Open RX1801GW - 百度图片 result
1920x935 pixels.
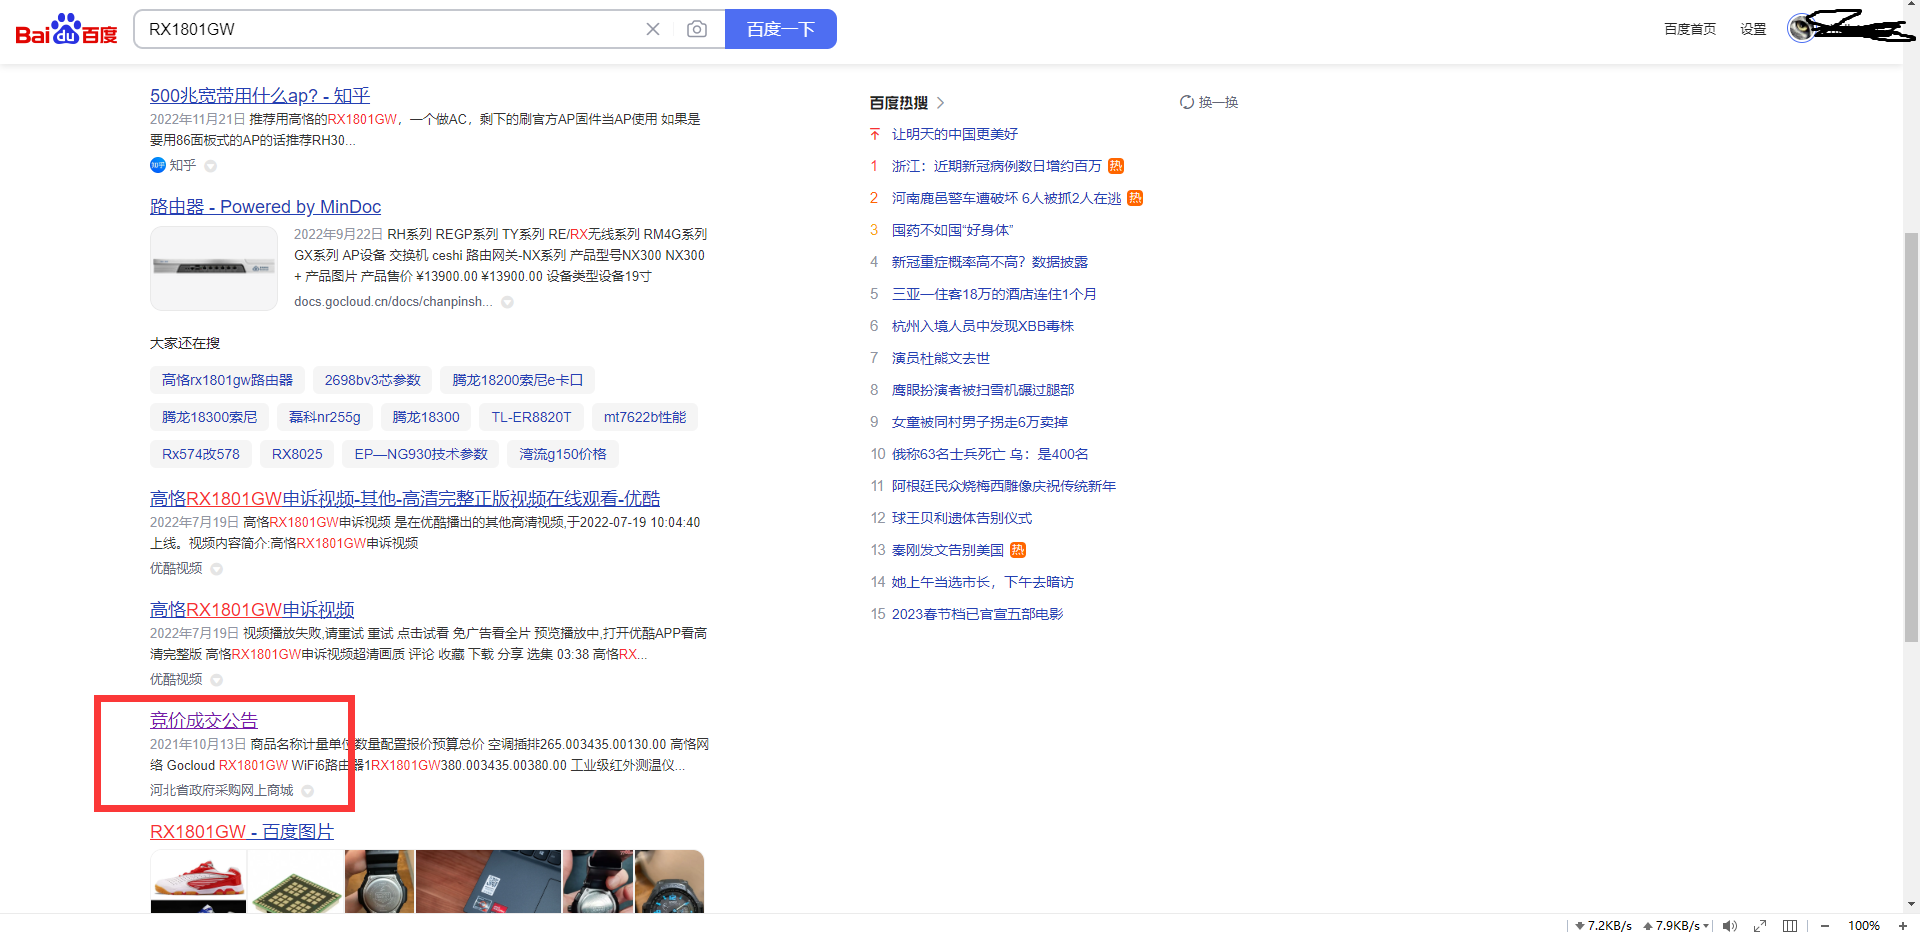click(x=242, y=832)
